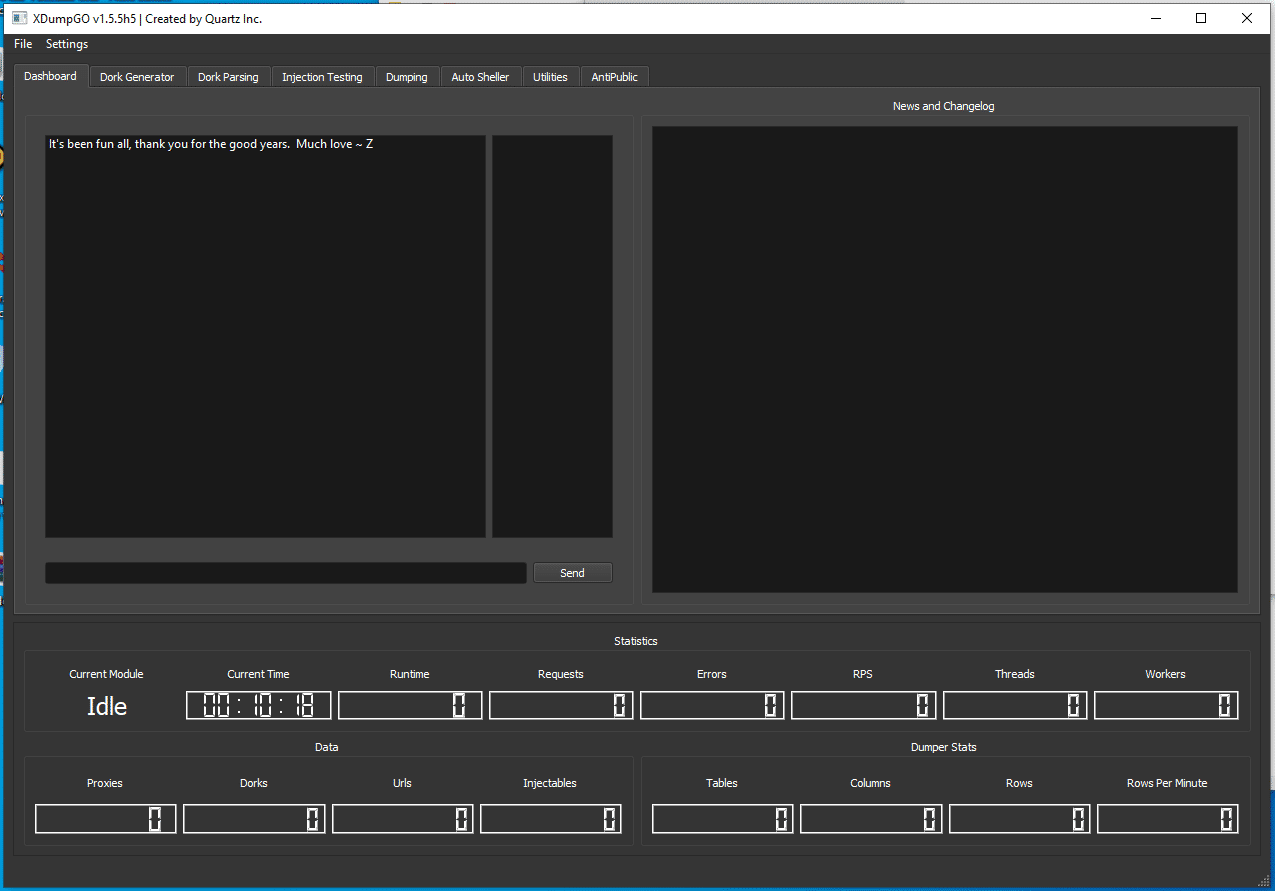The width and height of the screenshot is (1275, 891).
Task: Open the Dork Generator tab
Action: [x=137, y=77]
